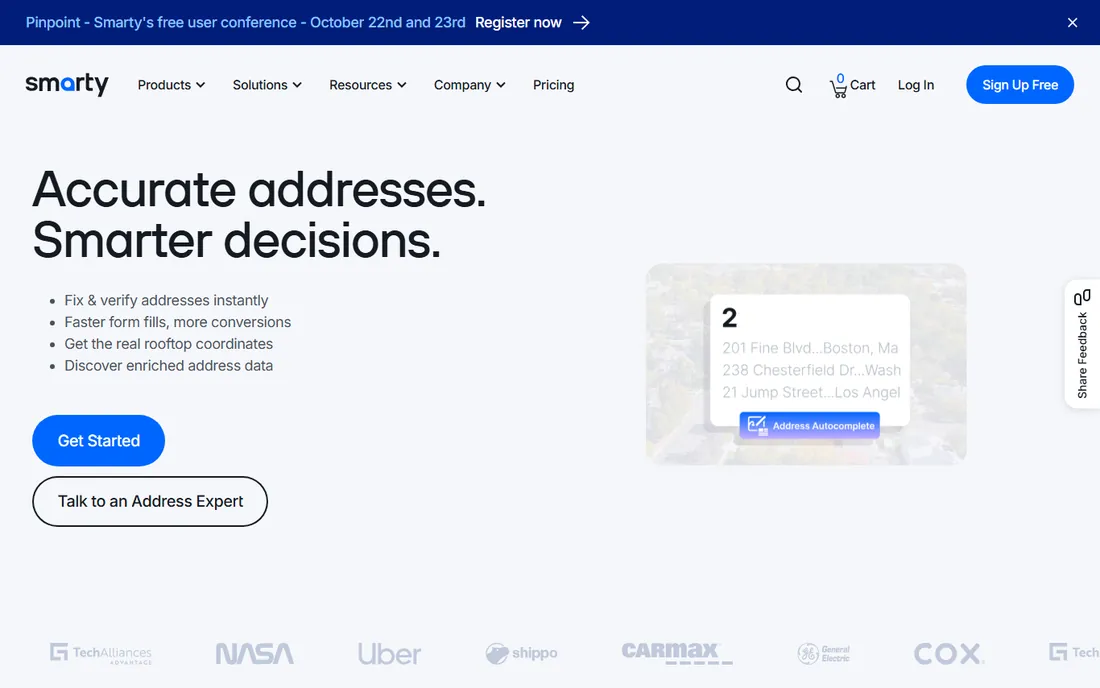Open the Pricing page

(554, 85)
